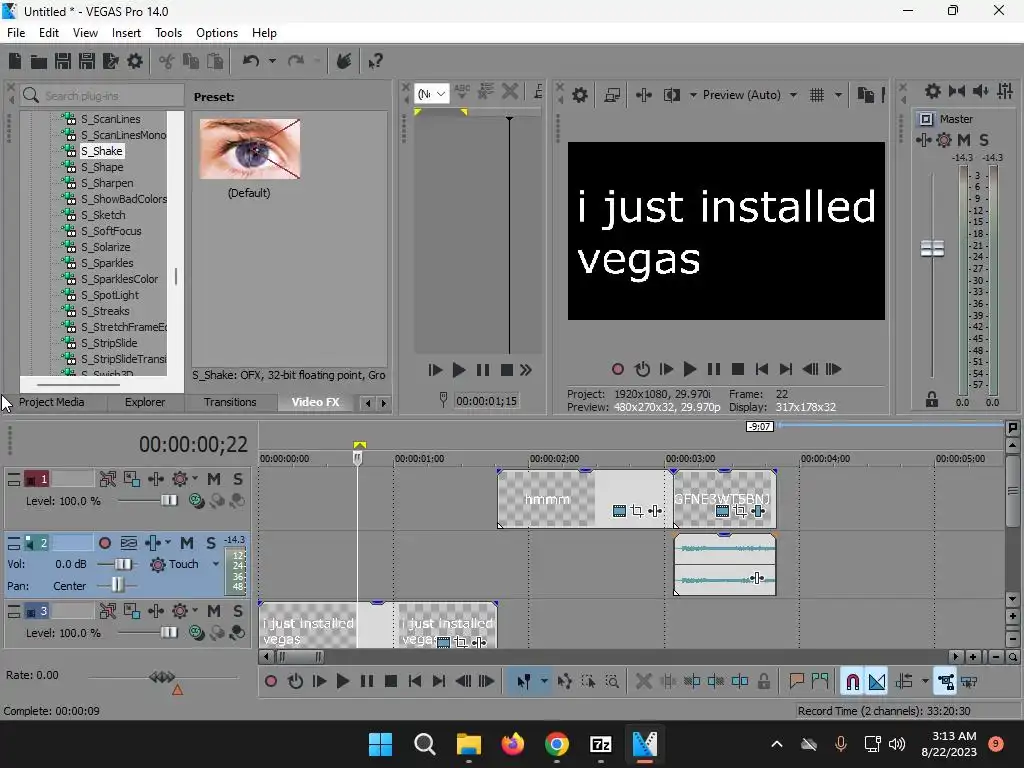Toggle split screen view icon in preview
Viewport: 1024px width, 768px height.
click(671, 95)
